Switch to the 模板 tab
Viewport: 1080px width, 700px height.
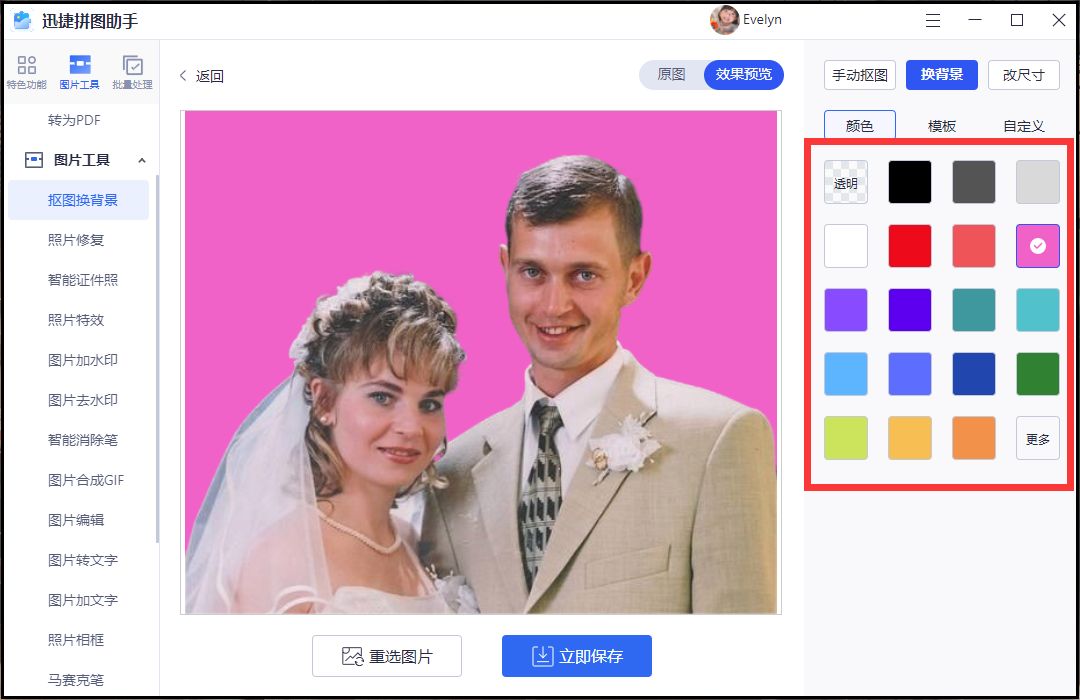point(941,126)
